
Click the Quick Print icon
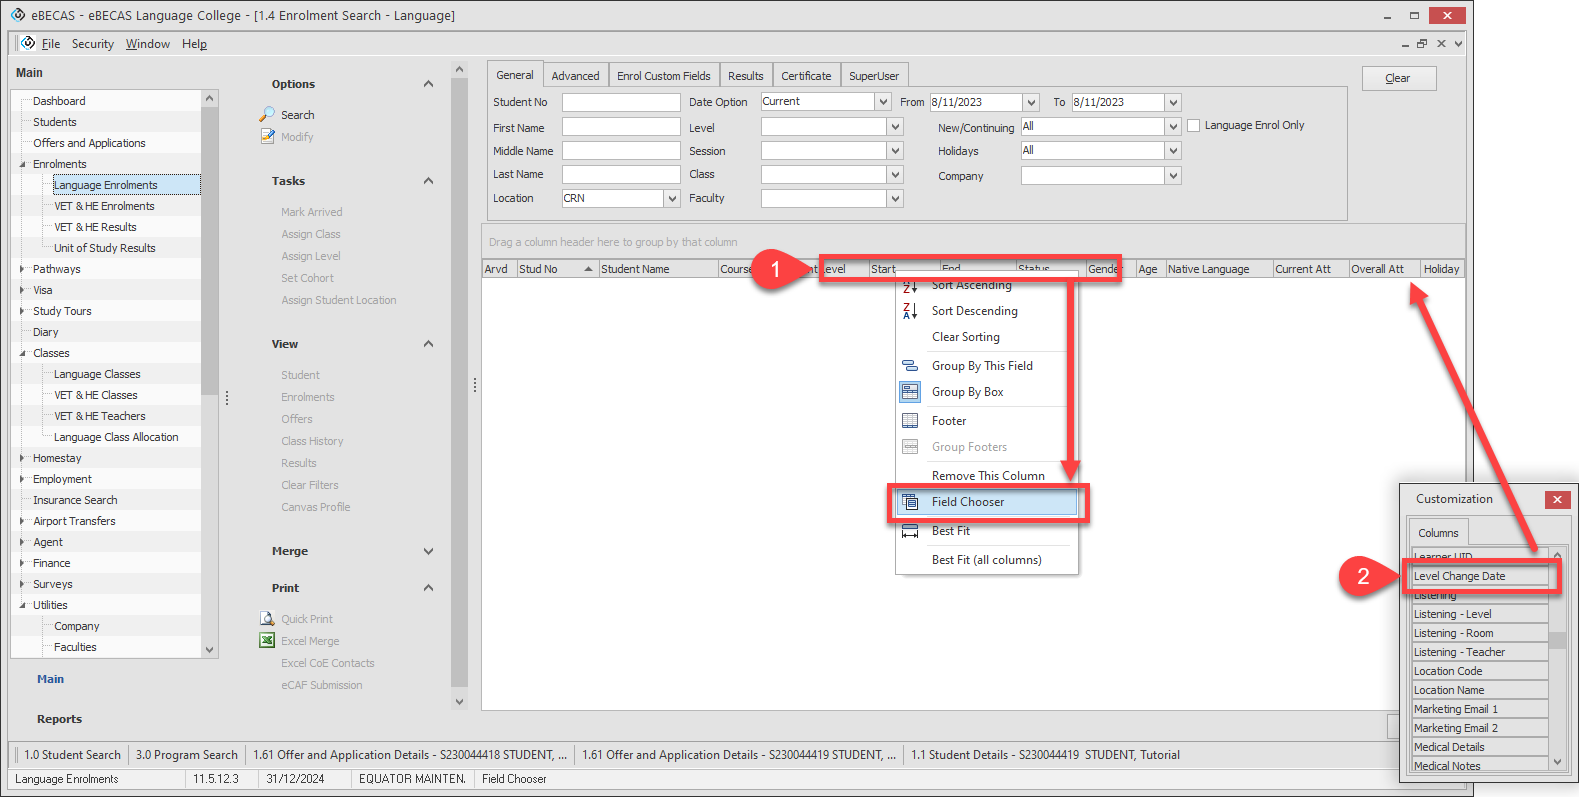pyautogui.click(x=267, y=619)
